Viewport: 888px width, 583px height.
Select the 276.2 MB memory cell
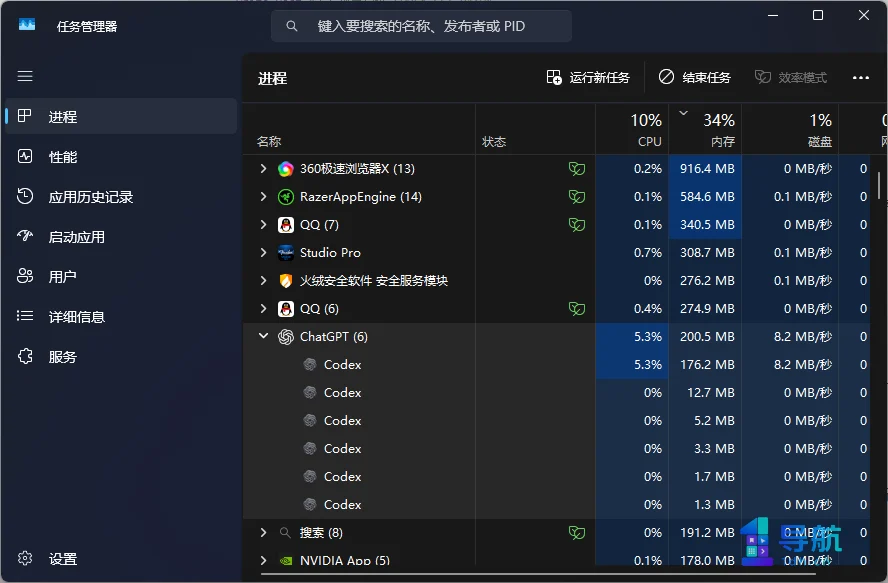(705, 280)
